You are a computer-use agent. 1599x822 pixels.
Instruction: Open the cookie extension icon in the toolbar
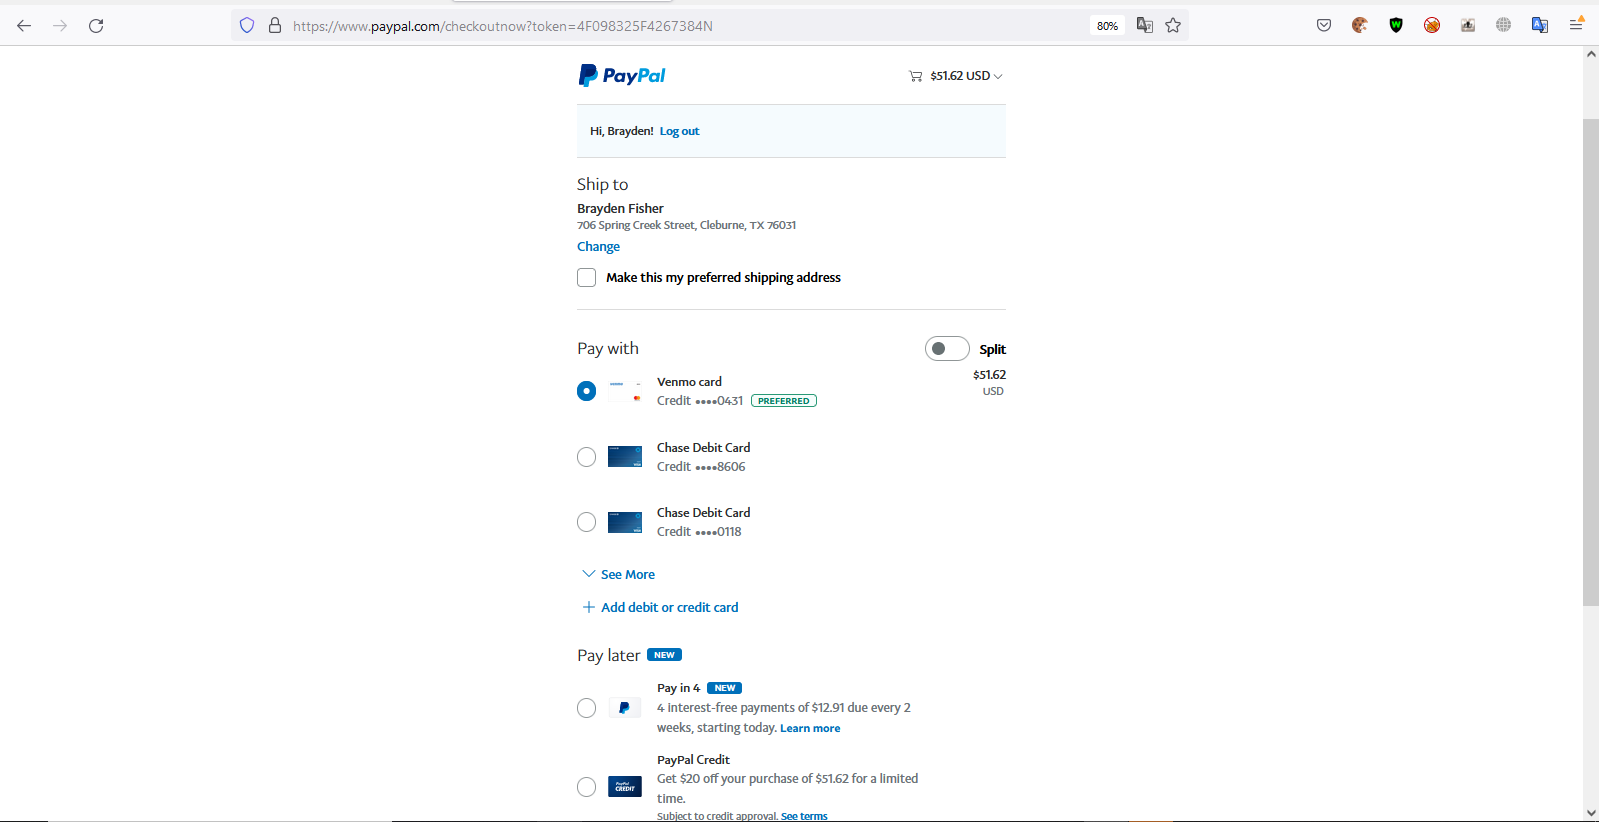coord(1360,26)
